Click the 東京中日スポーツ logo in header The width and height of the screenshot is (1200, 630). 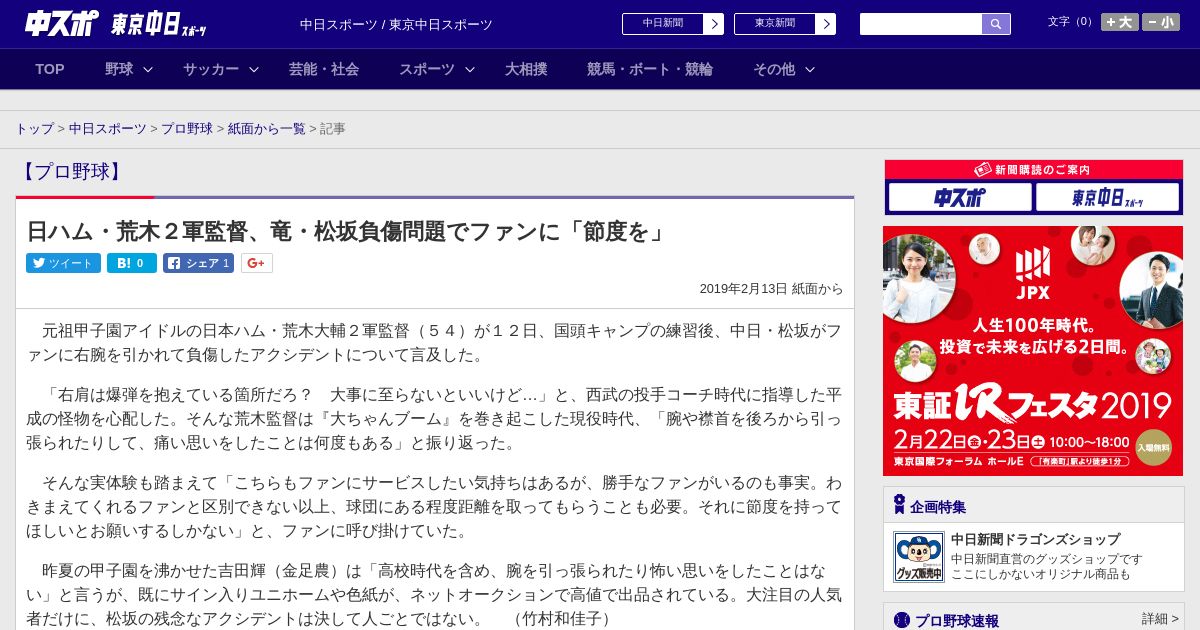coord(159,25)
